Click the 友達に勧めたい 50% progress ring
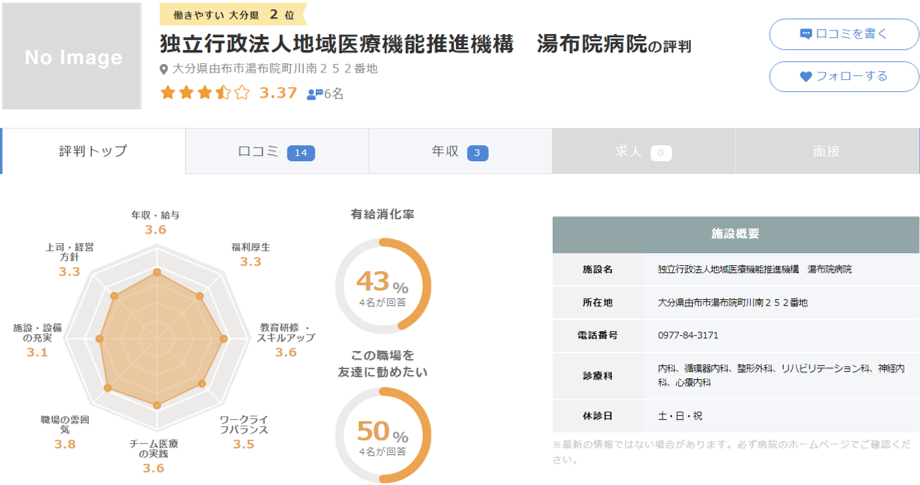Viewport: 920px width, 485px height. coord(383,435)
